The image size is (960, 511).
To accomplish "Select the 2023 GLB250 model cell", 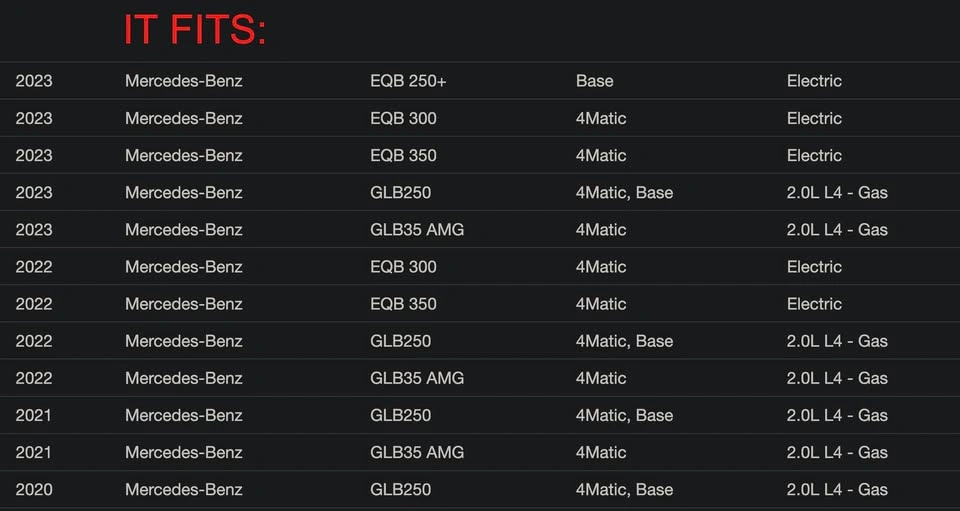I will [400, 192].
